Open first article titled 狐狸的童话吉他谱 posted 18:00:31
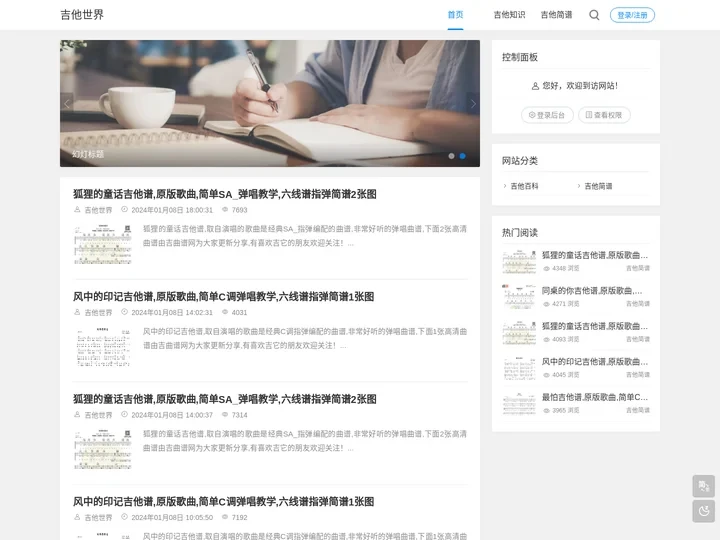The image size is (720, 540). (x=225, y=194)
